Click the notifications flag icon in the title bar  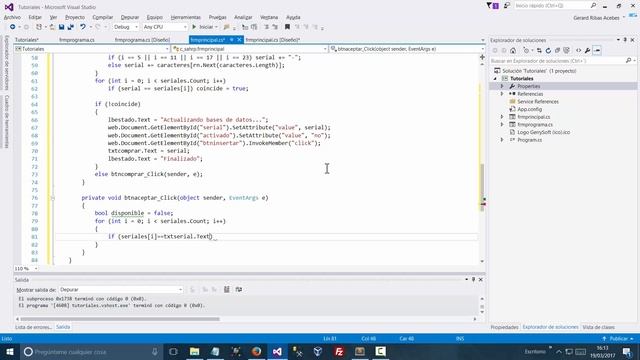(x=493, y=6)
